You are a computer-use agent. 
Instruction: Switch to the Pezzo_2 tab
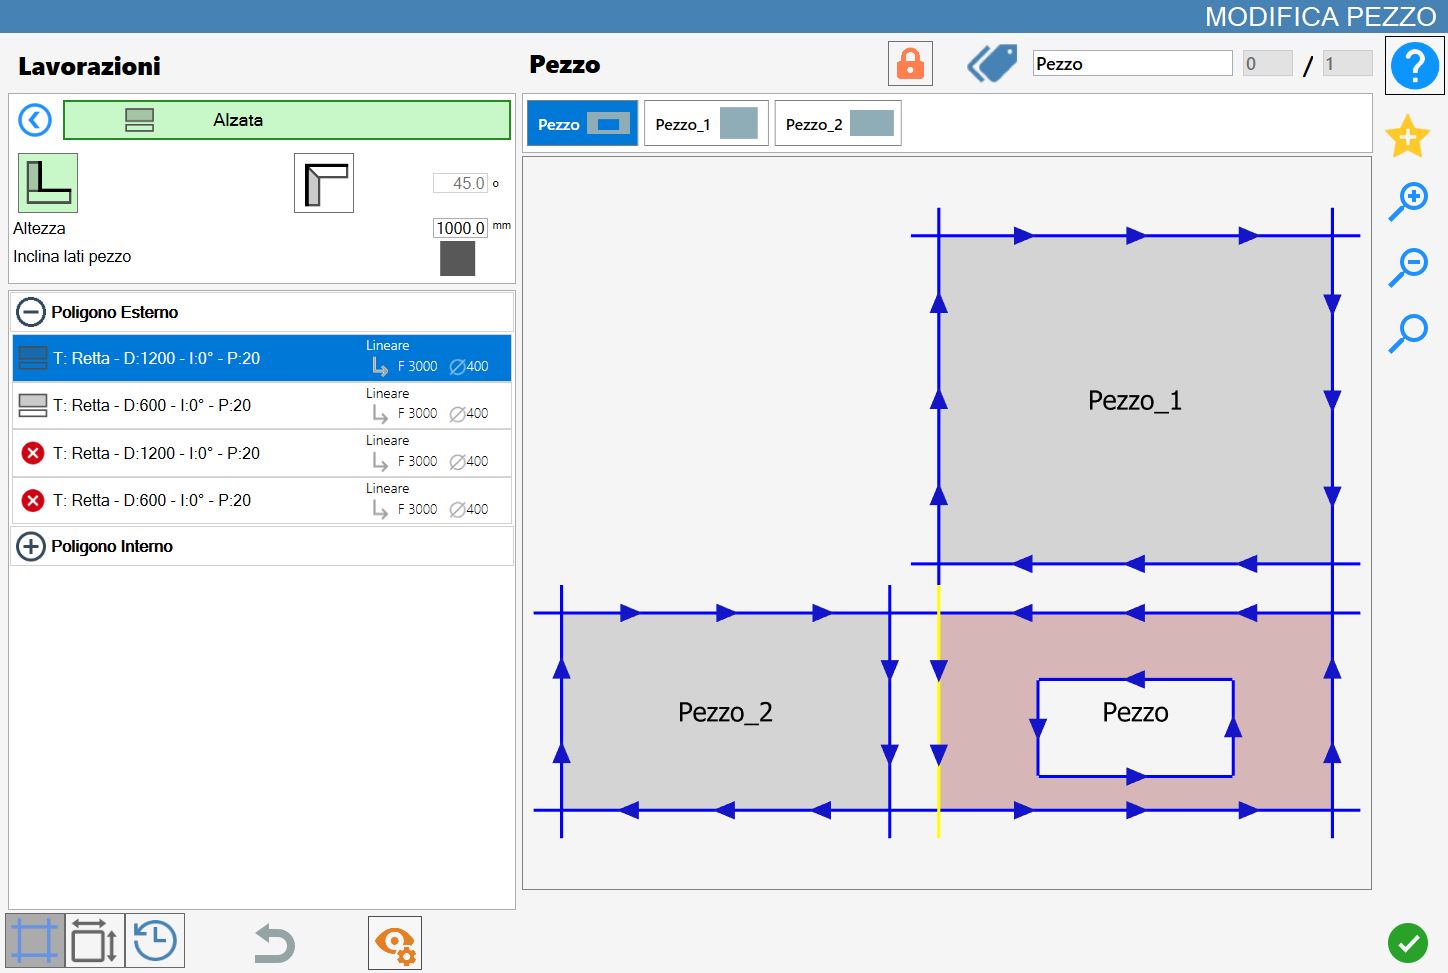click(838, 124)
